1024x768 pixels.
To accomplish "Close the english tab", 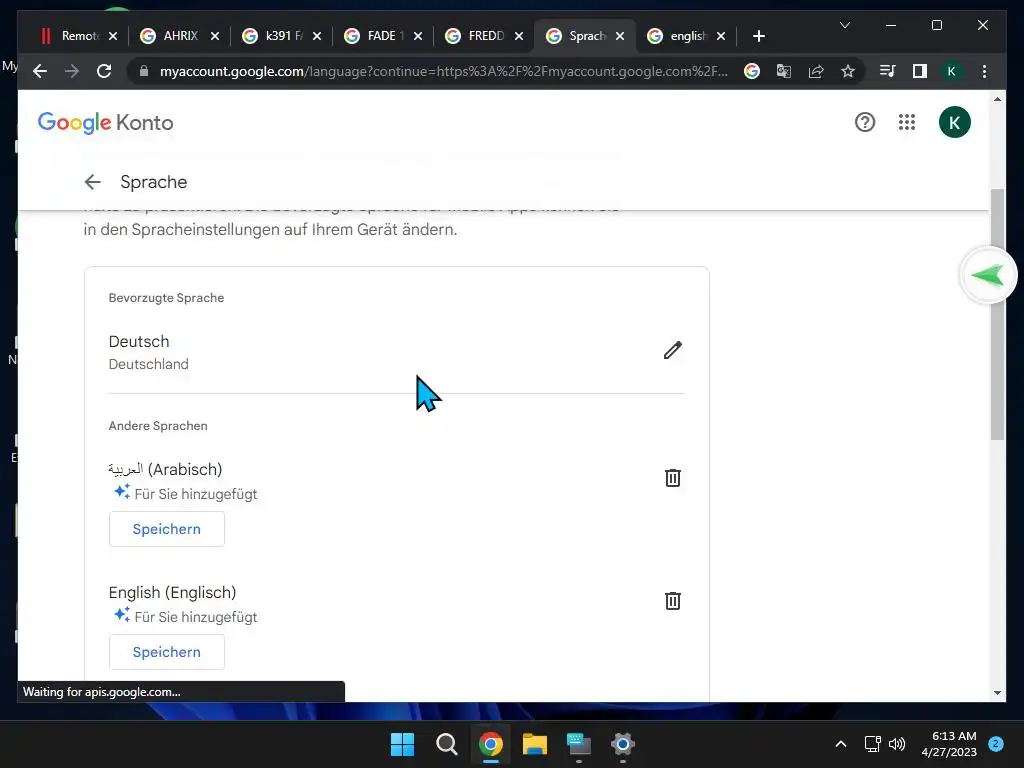I will [721, 36].
